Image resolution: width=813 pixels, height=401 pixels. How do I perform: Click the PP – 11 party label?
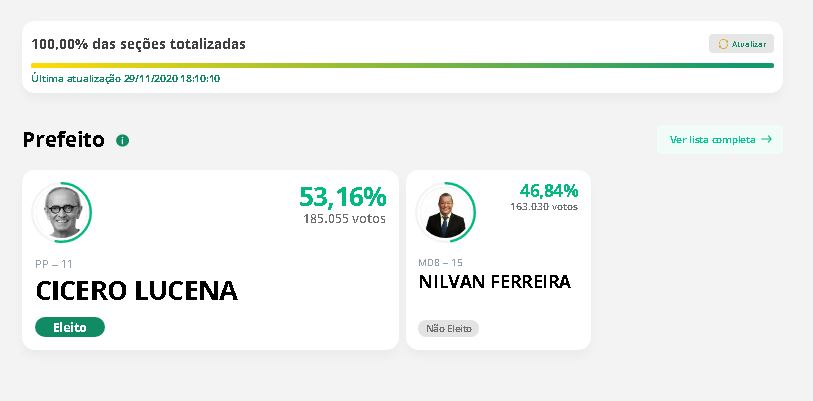point(54,264)
